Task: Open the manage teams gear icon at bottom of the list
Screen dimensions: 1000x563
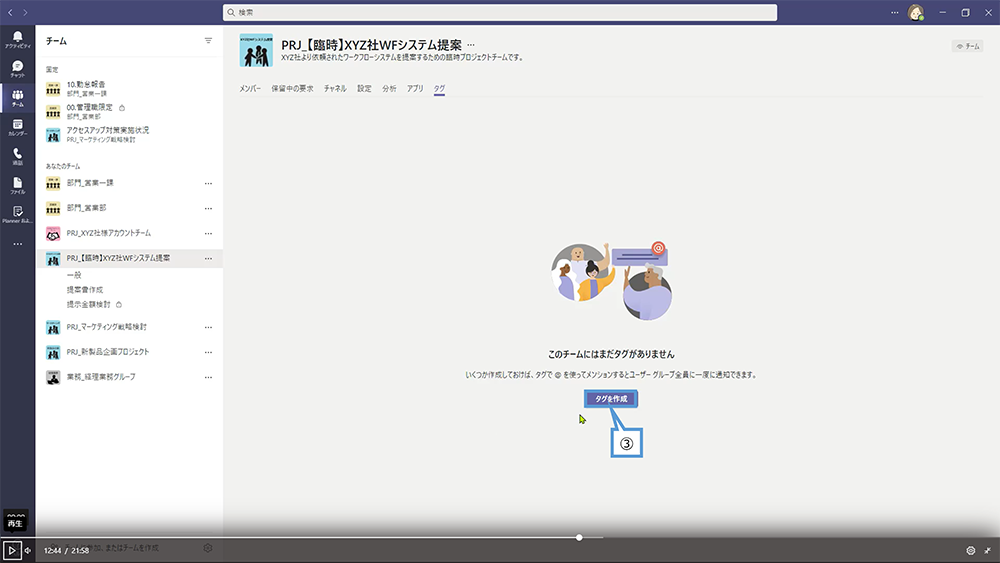Action: point(207,548)
